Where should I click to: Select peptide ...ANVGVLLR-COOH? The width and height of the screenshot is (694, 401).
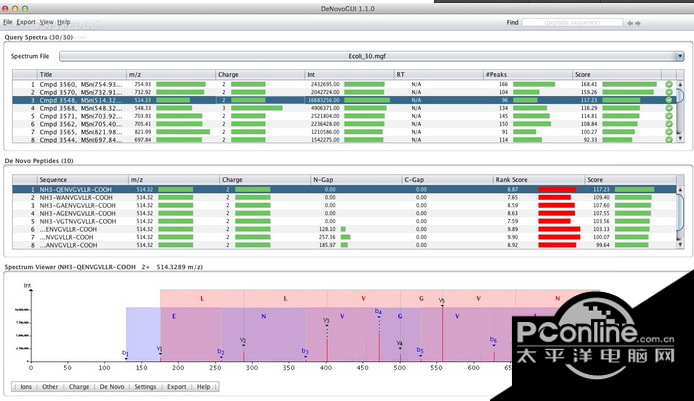344,245
